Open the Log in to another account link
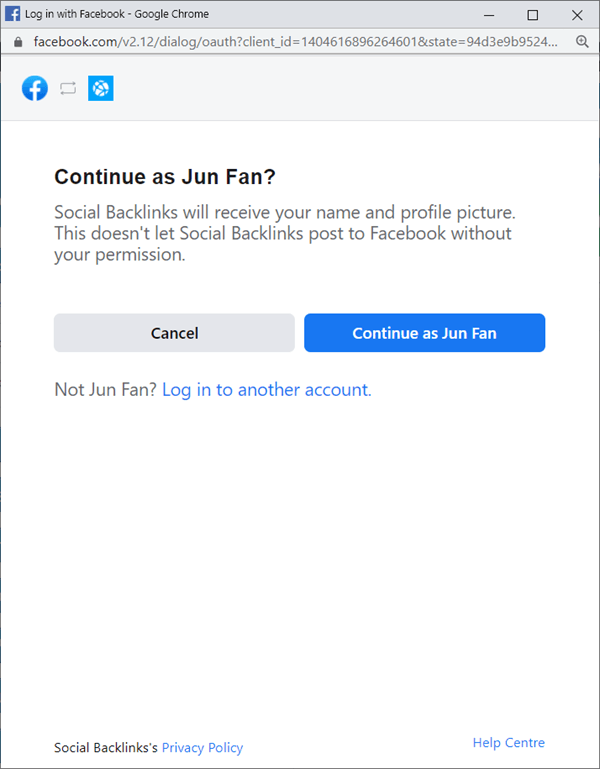This screenshot has height=769, width=600. 266,390
